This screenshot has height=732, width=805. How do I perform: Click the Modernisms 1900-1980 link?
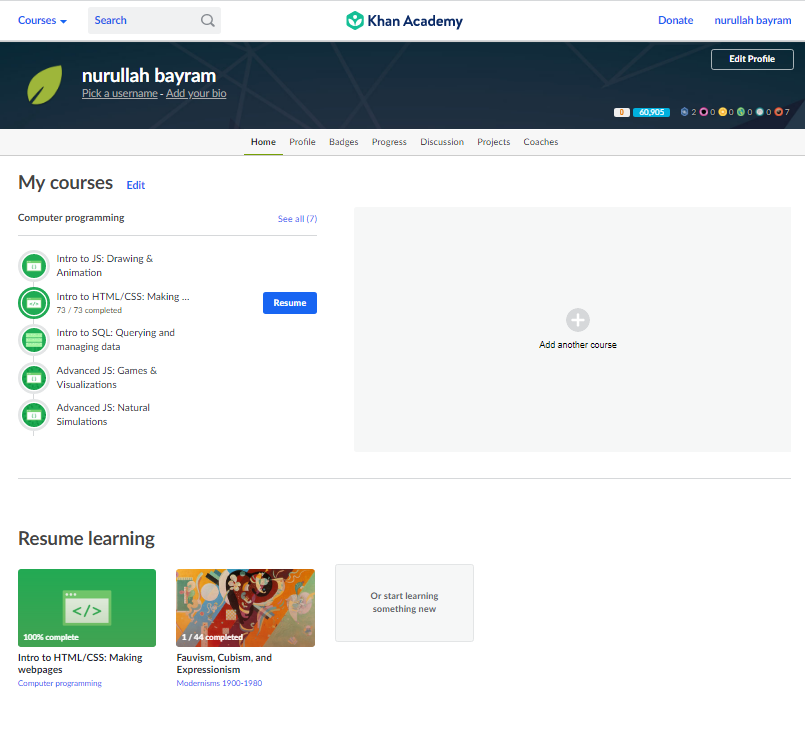click(x=219, y=683)
